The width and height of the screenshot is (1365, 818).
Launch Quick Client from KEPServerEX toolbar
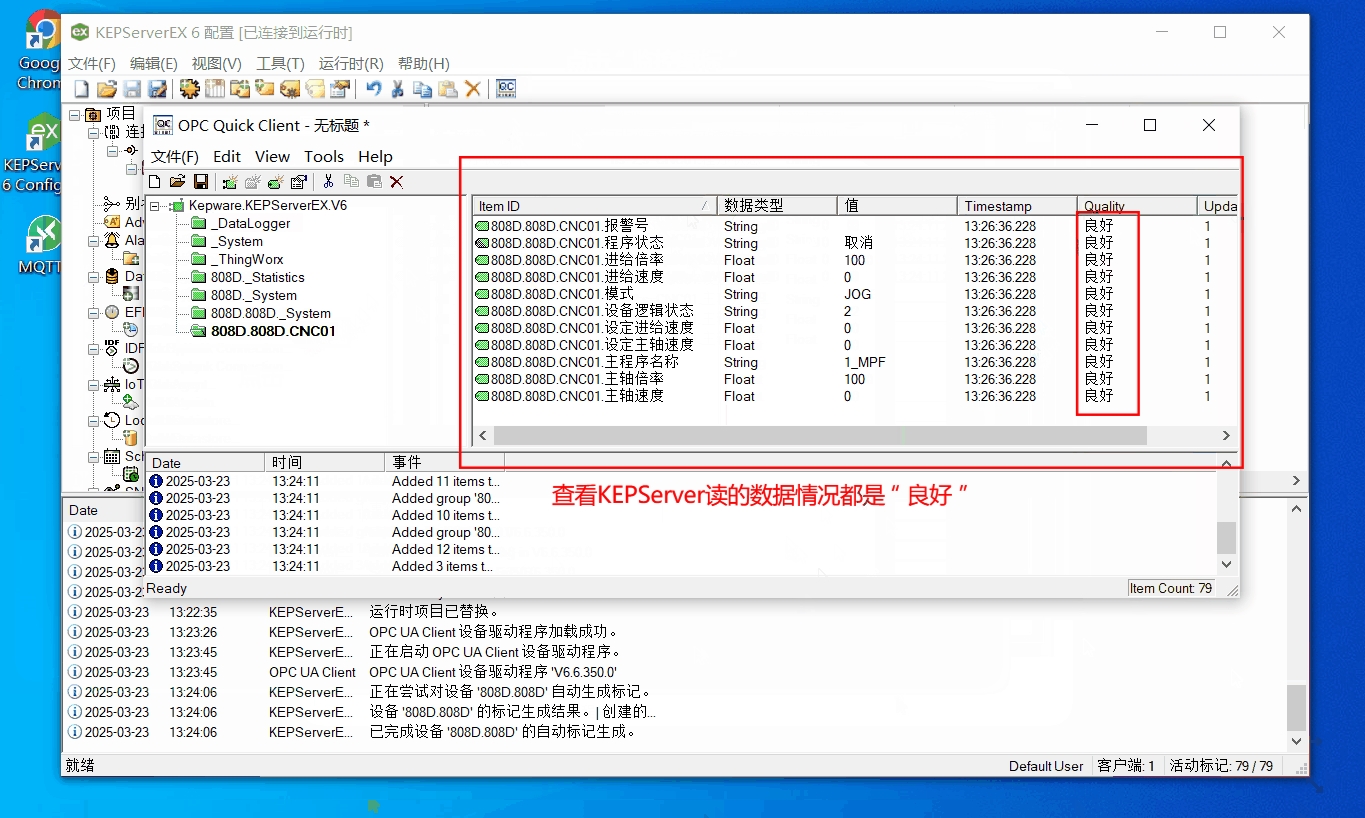click(506, 89)
